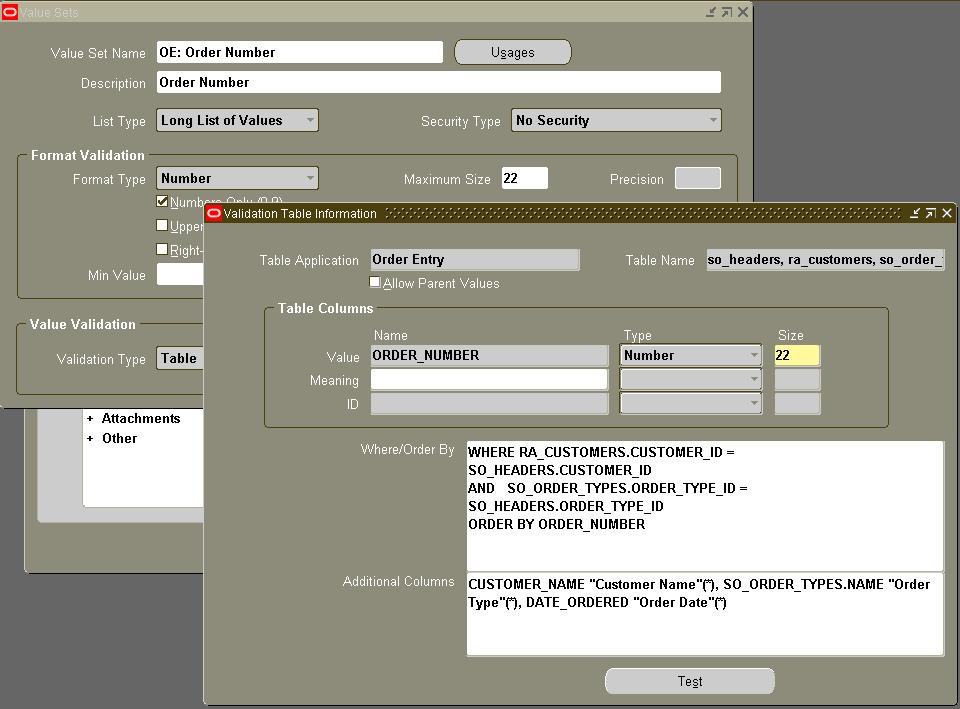
Task: Open the Format Type dropdown
Action: (x=311, y=178)
